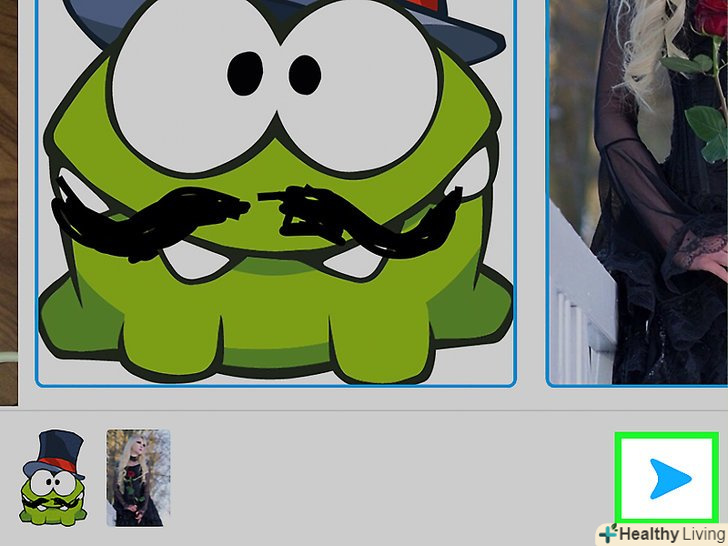Open the large green monster mustache image

(276, 192)
